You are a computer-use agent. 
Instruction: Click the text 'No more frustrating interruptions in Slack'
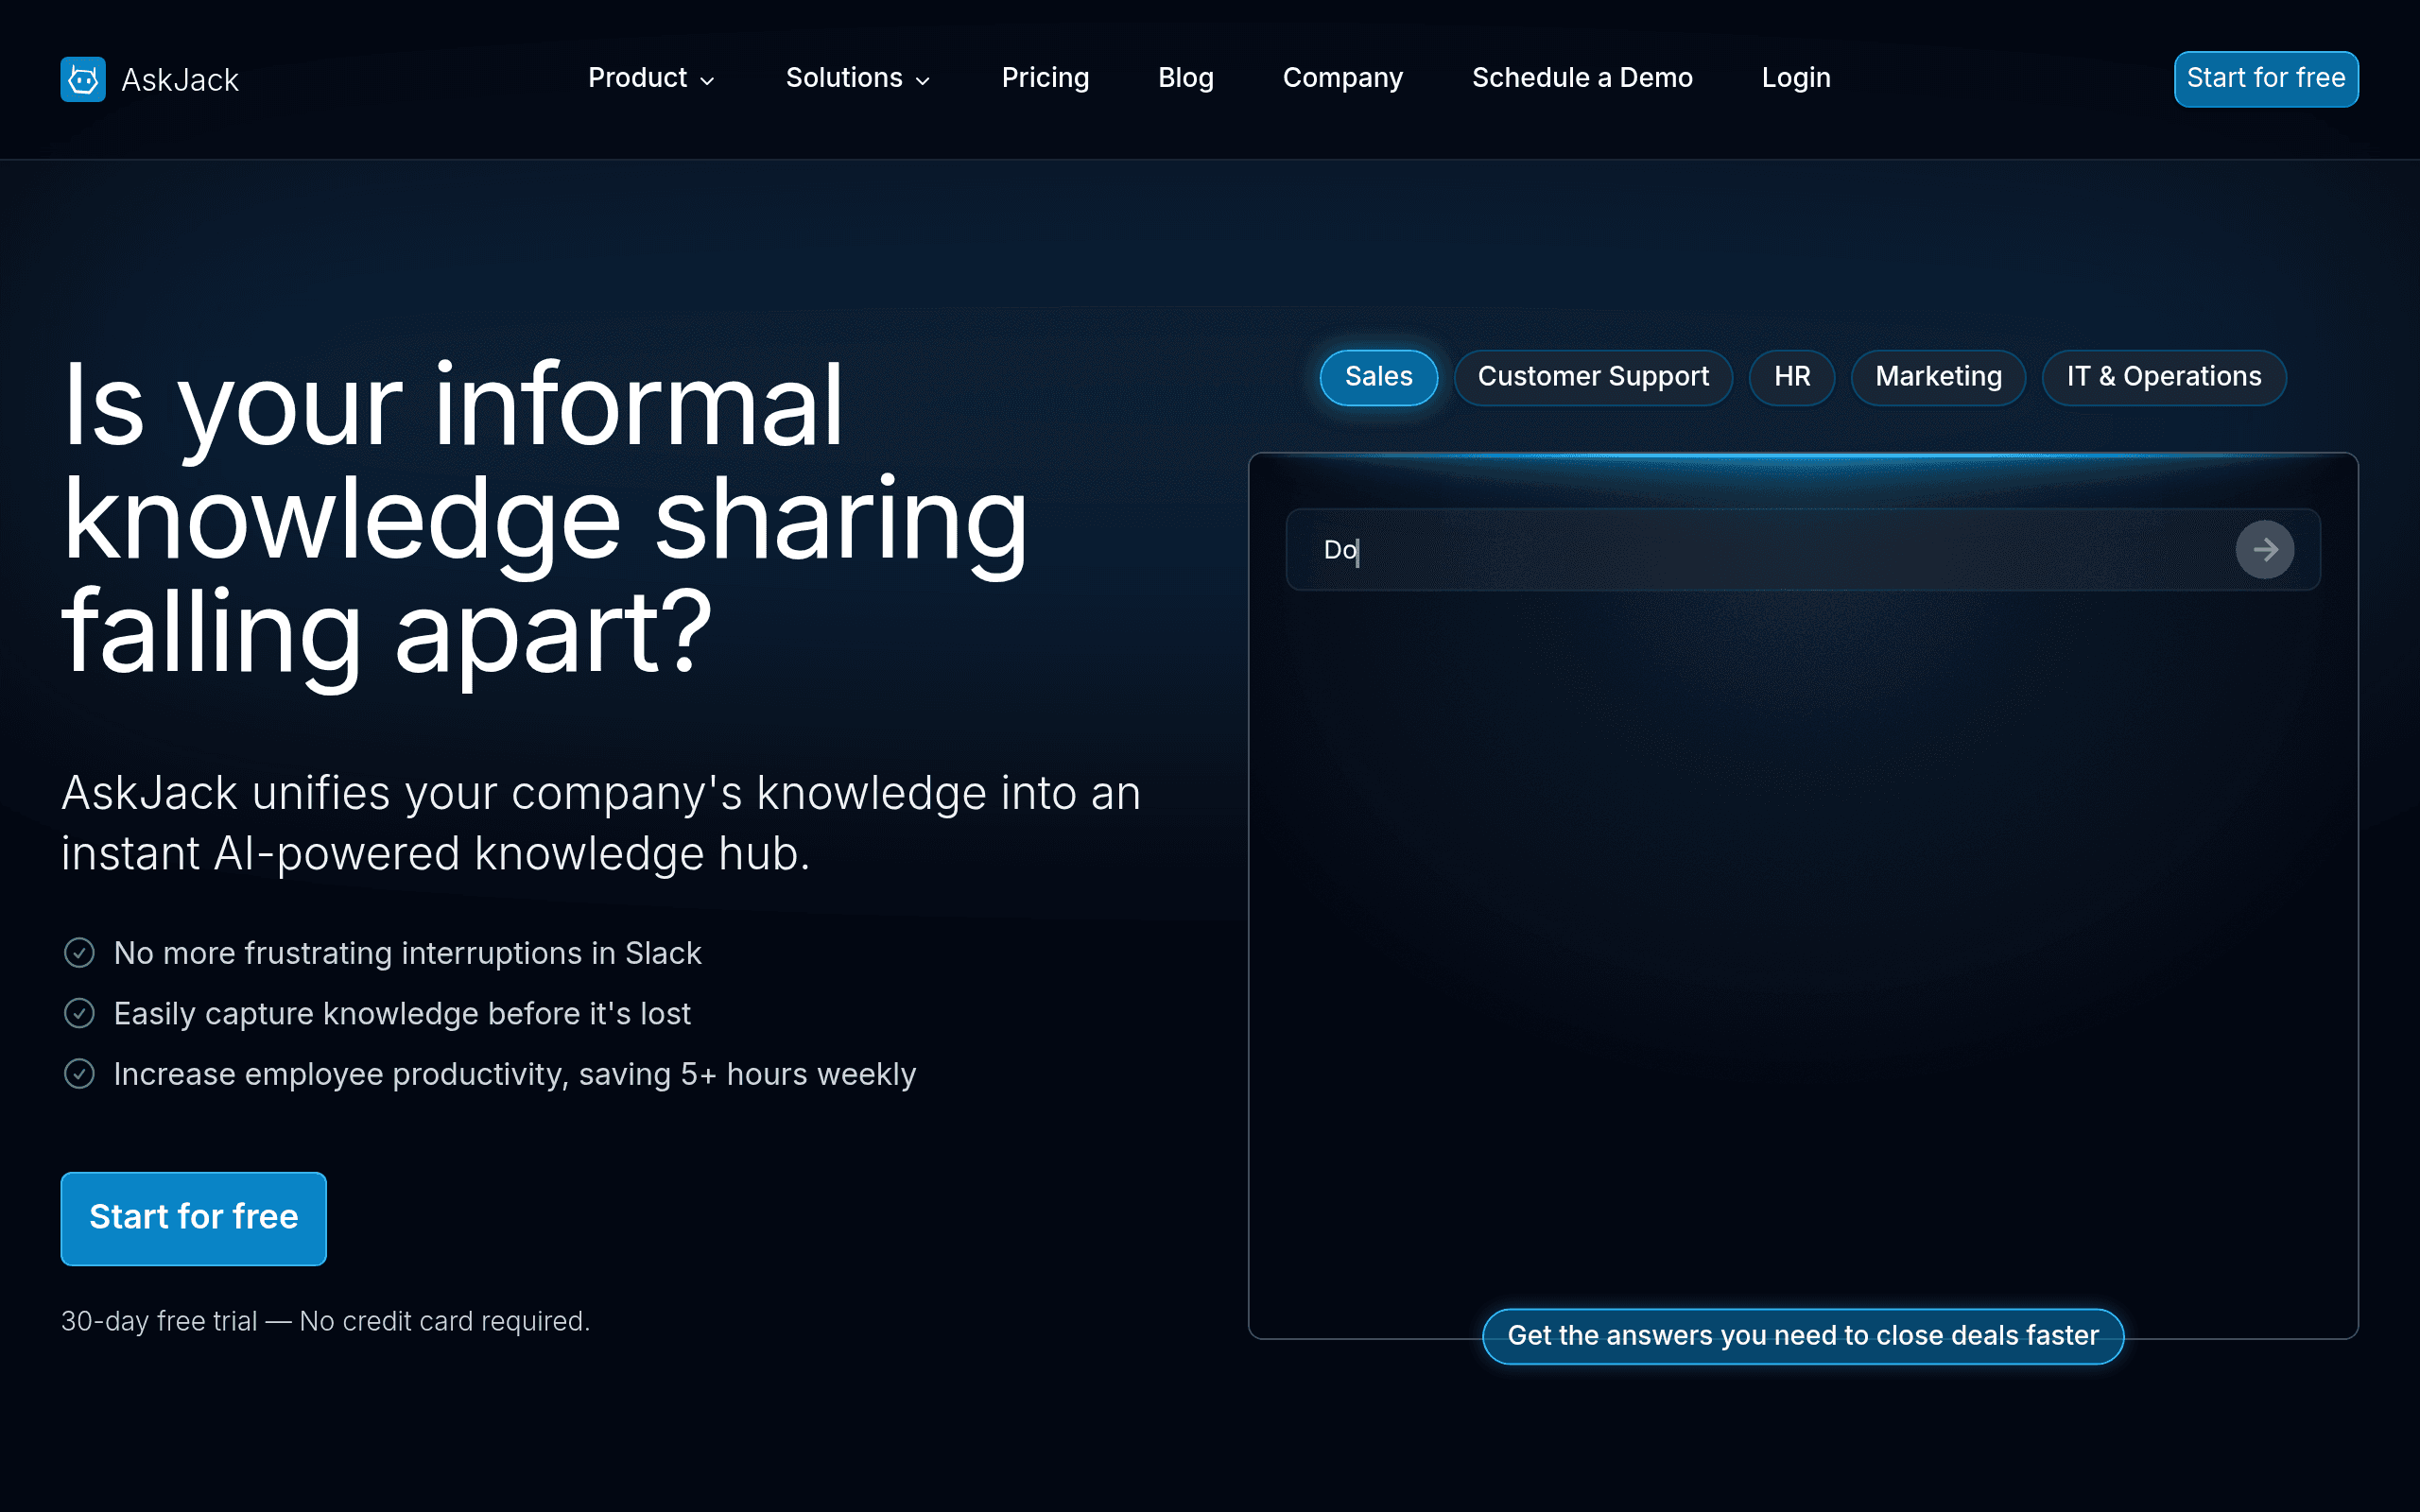click(407, 953)
